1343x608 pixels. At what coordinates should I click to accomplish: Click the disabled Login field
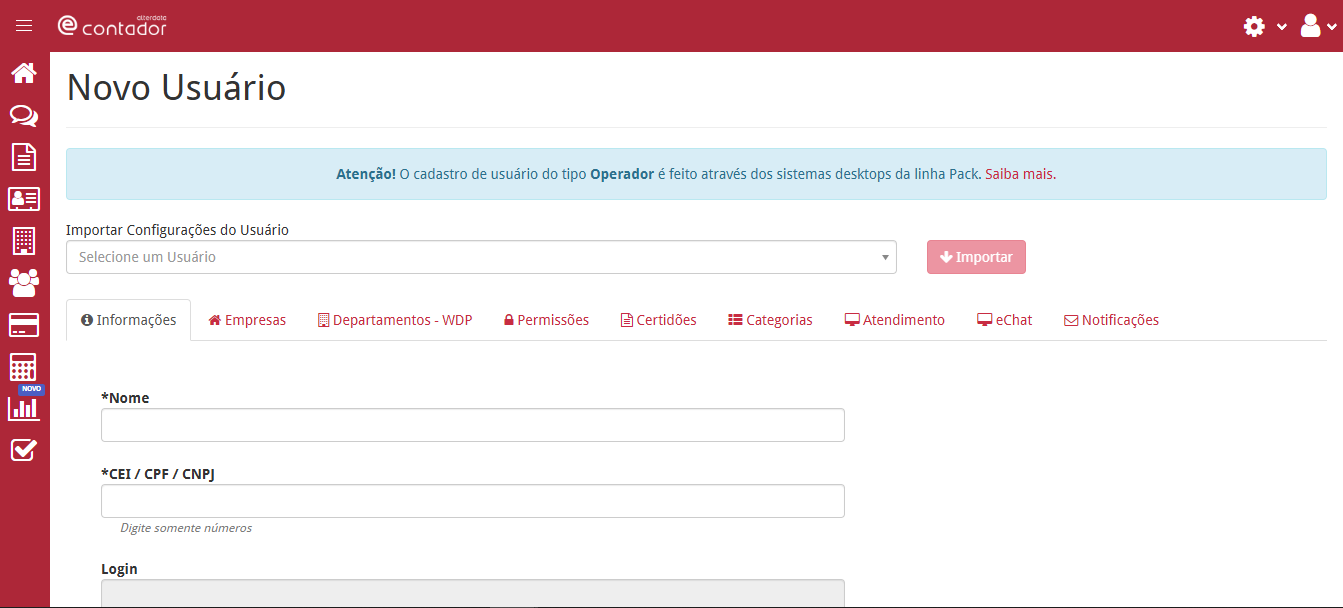[473, 594]
